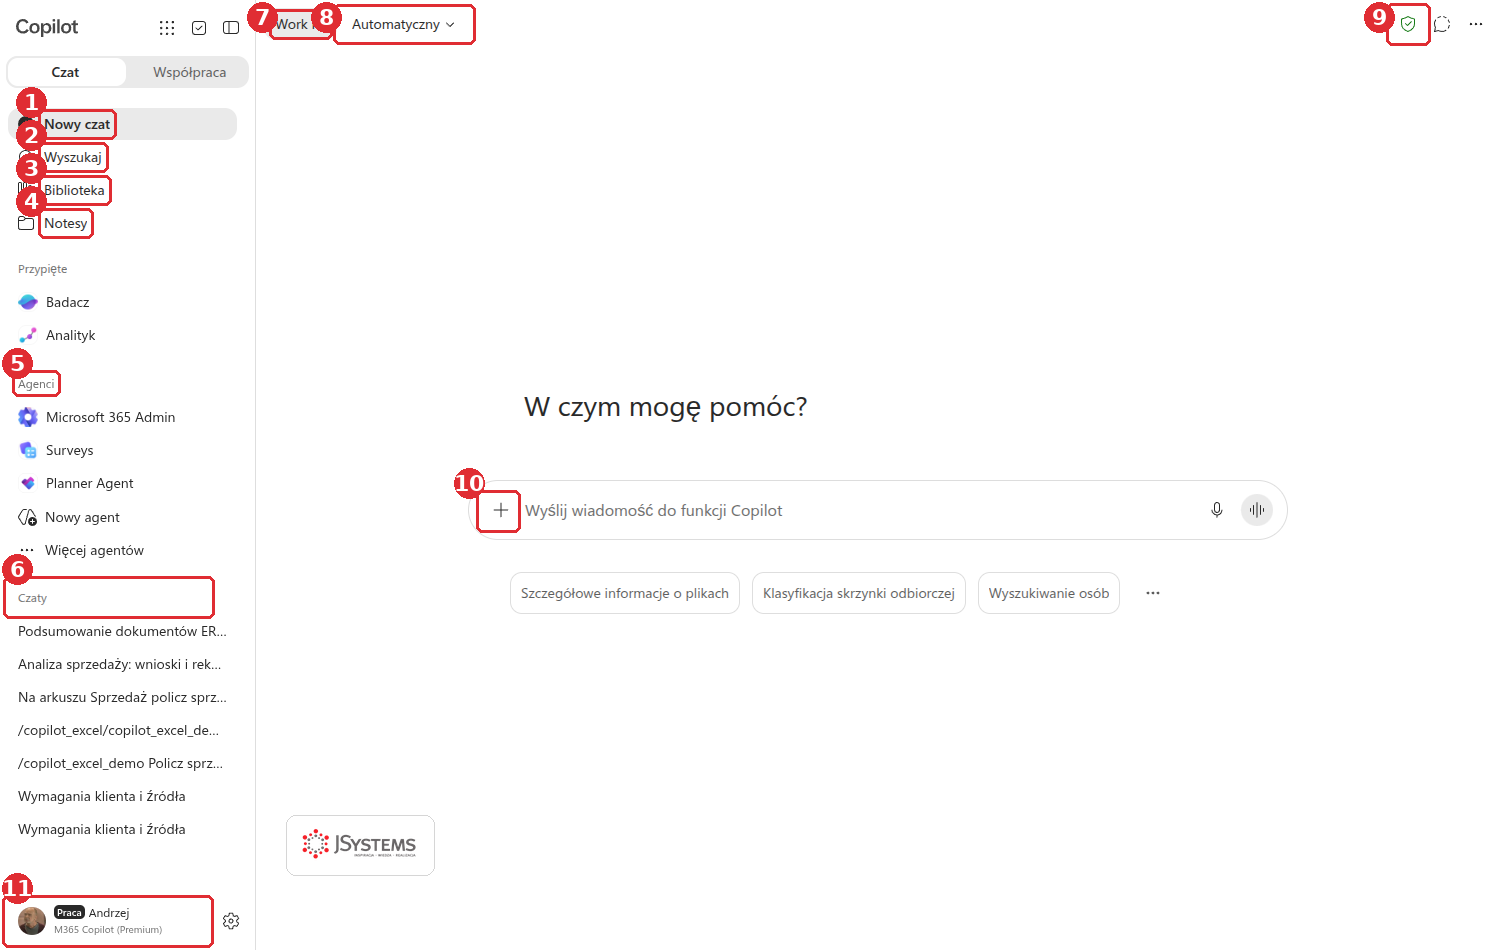Screen dimensions: 1500x950
Task: Open the top-right more options ellipsis
Action: click(1476, 24)
